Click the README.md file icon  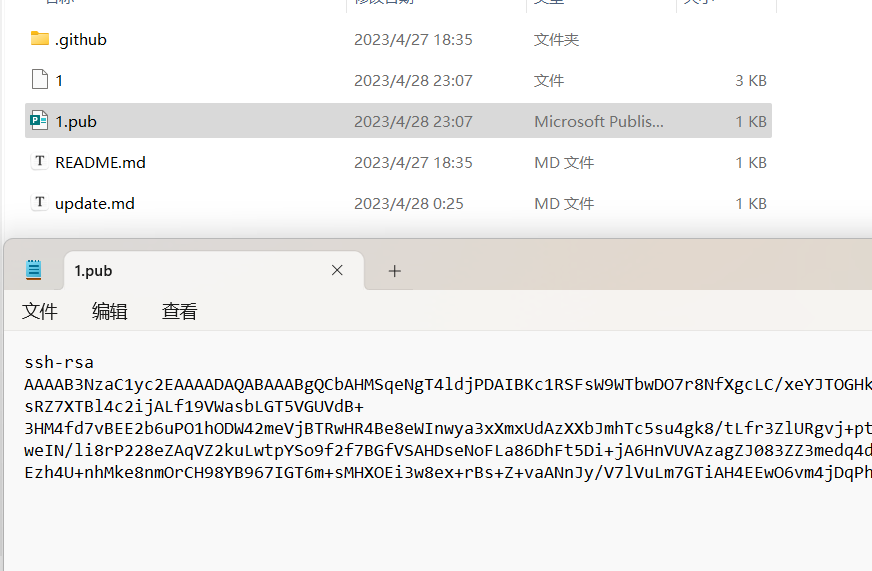tap(40, 162)
